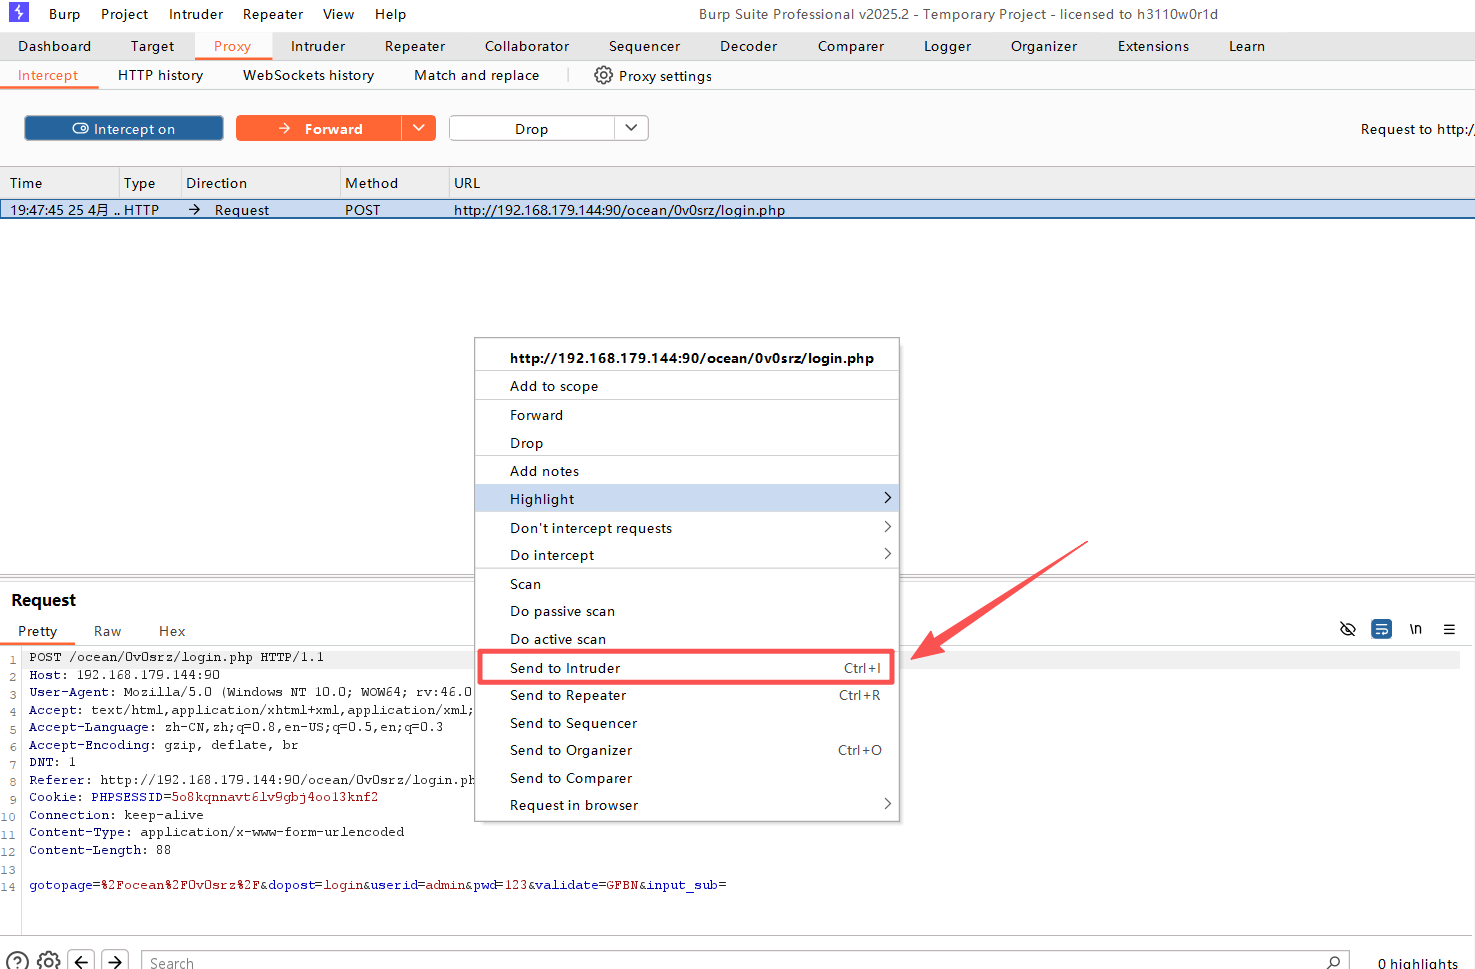Viewport: 1475px width, 969px height.
Task: Switch to the Decoder tab
Action: point(748,46)
